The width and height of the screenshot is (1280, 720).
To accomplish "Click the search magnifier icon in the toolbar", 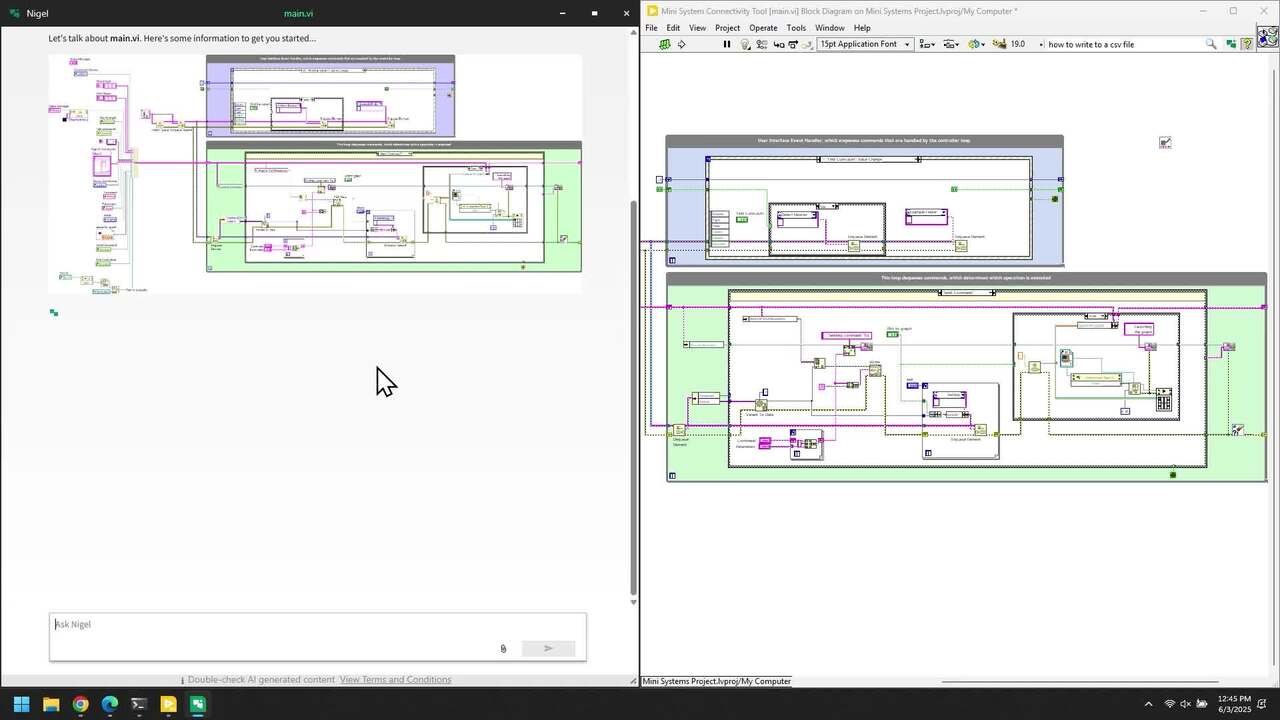I will pyautogui.click(x=1210, y=44).
